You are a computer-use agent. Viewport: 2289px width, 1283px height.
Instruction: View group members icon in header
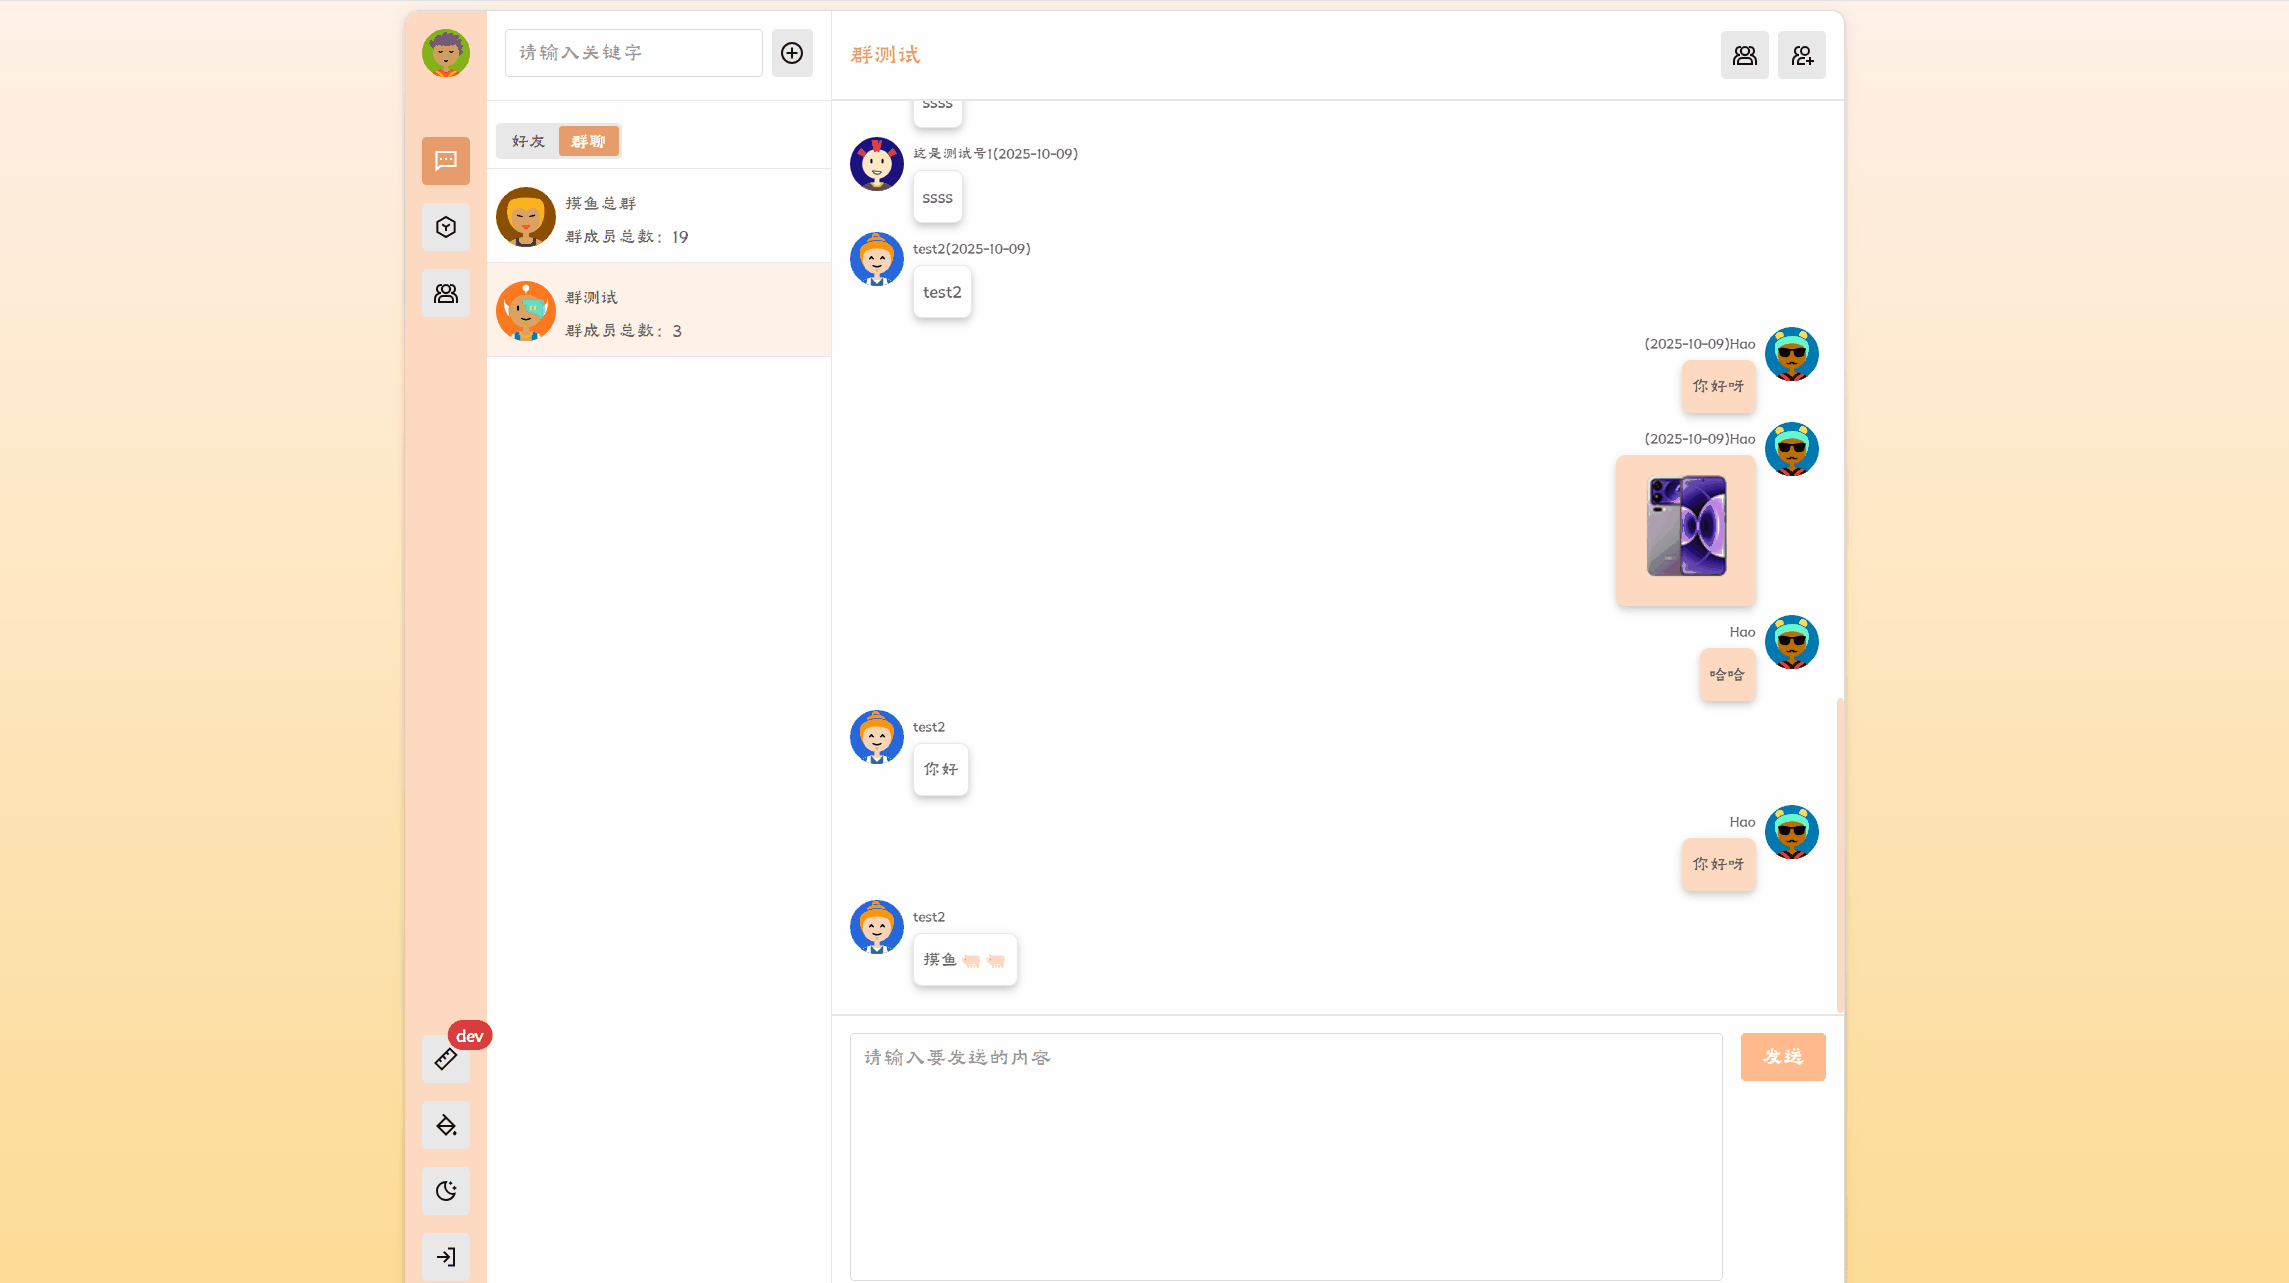click(1745, 55)
